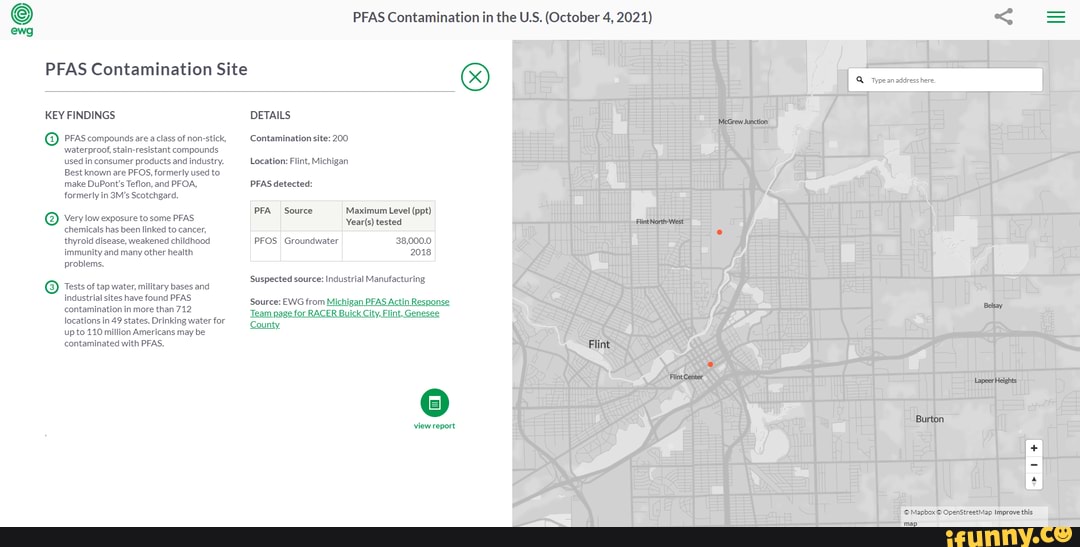Screen dimensions: 1080x547
Task: Select the red marker near Flint North-West
Action: [x=719, y=232]
